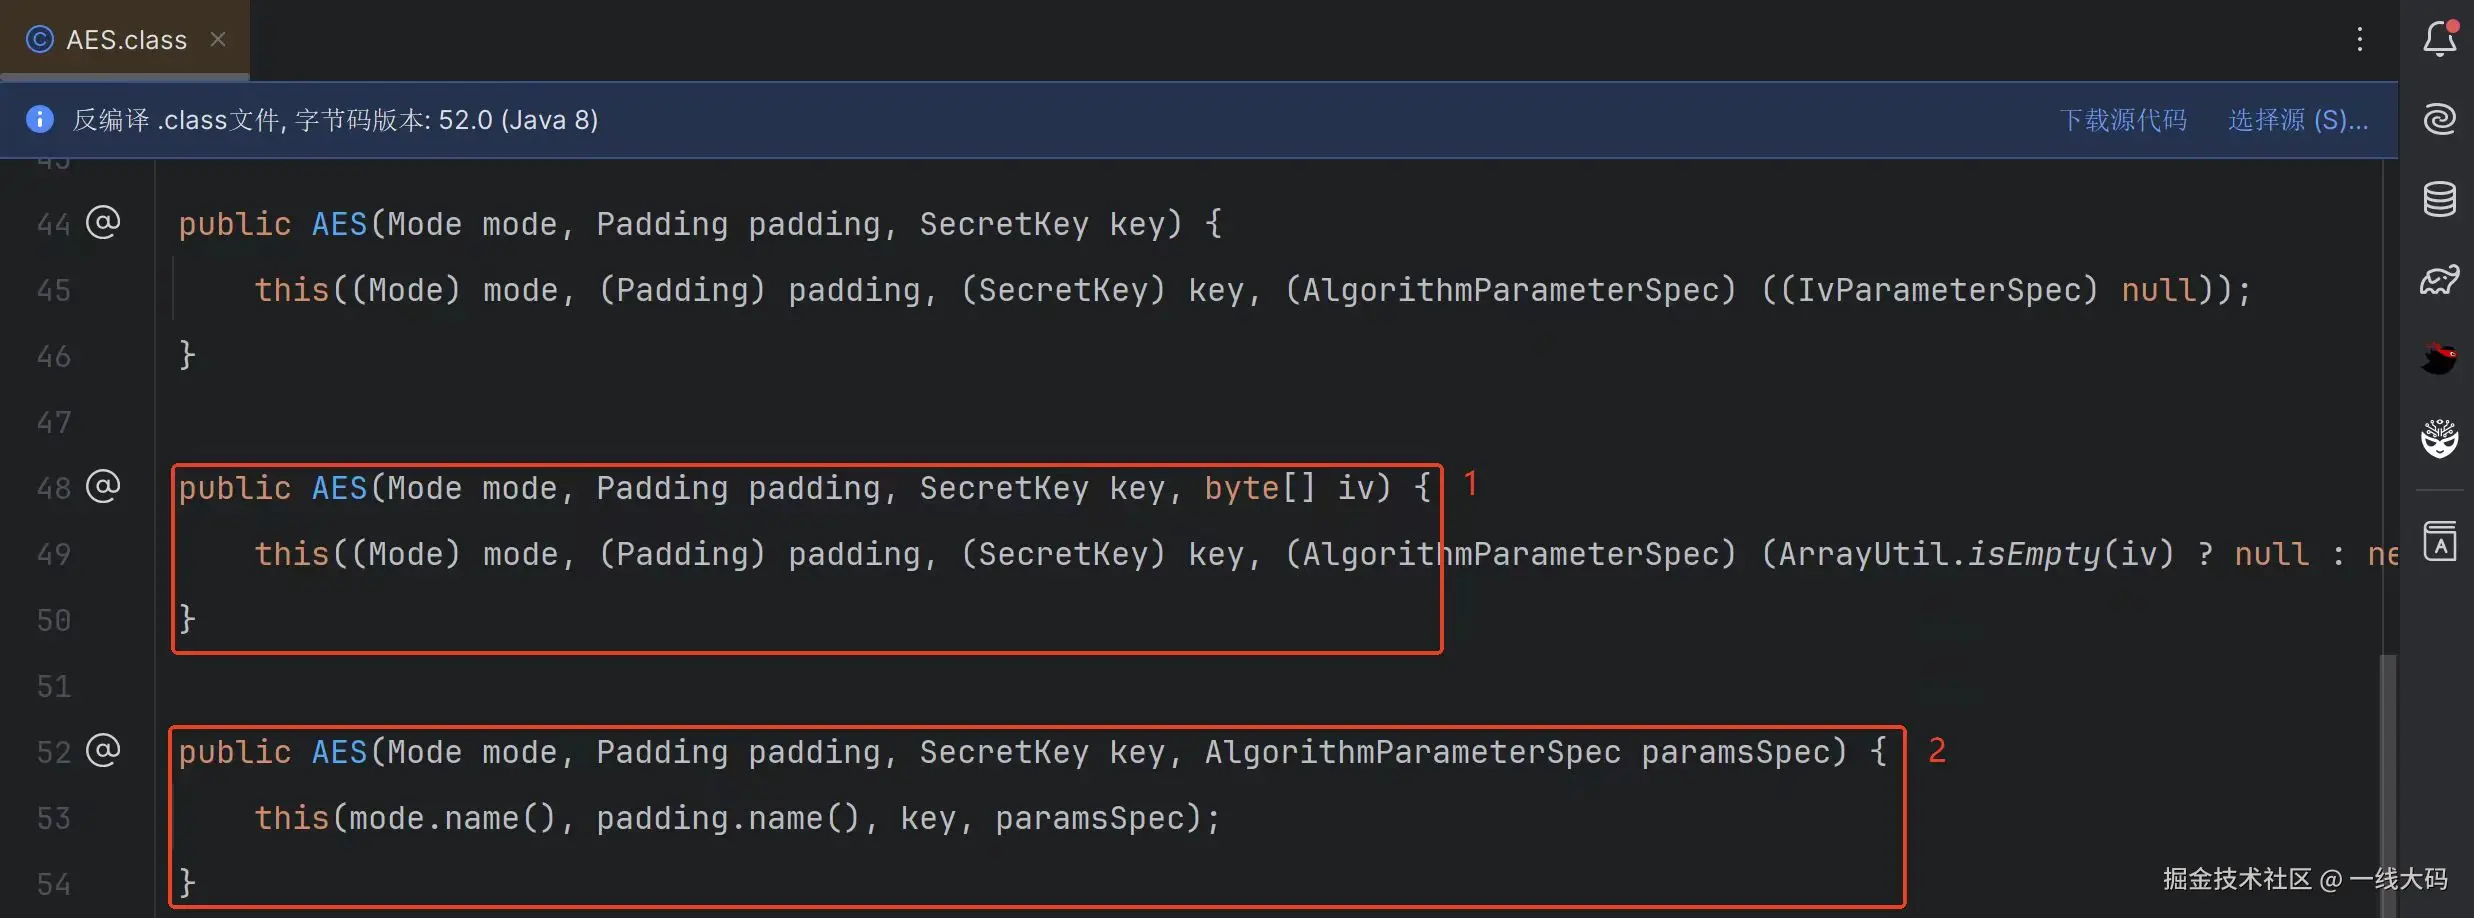Open the masked face plugin icon
The image size is (2474, 918).
(x=2439, y=438)
